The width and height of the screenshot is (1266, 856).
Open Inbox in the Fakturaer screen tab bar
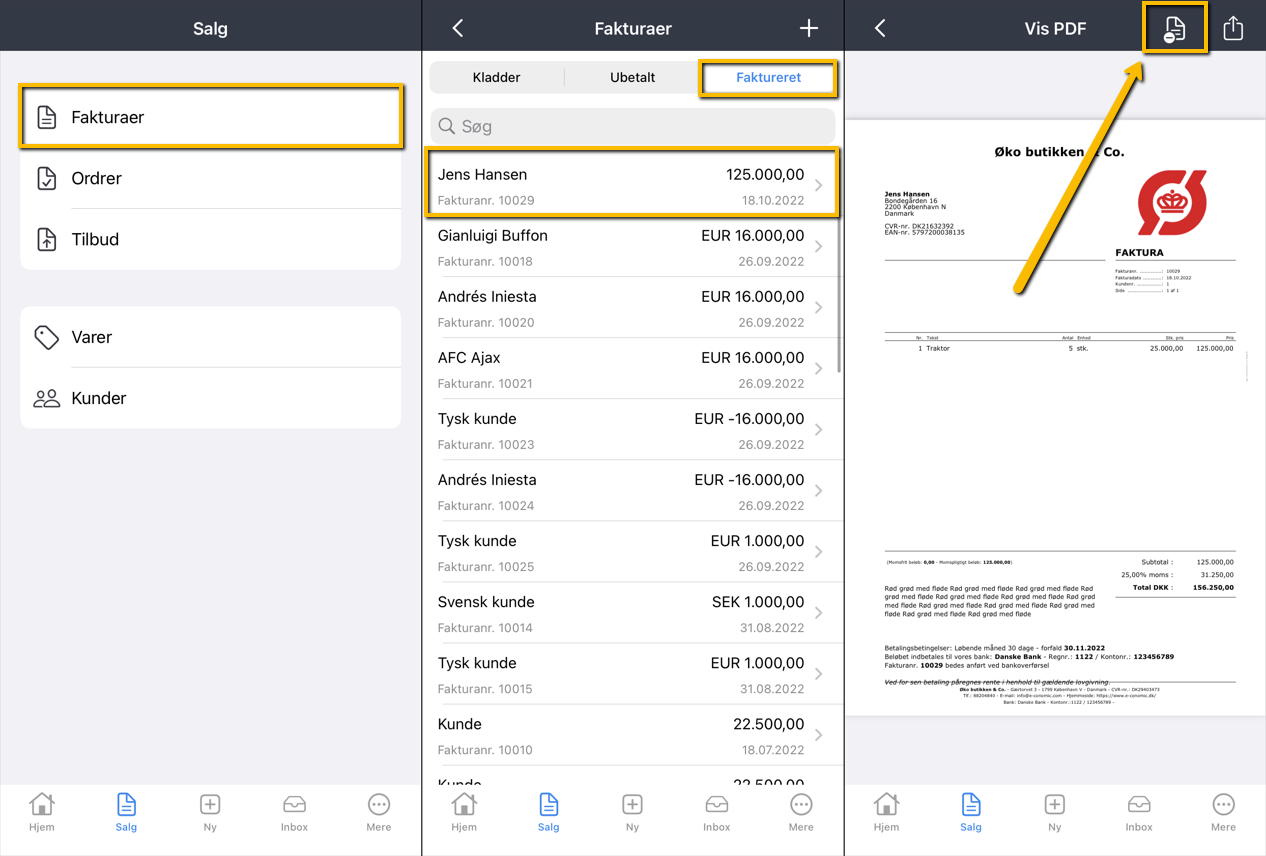point(716,812)
